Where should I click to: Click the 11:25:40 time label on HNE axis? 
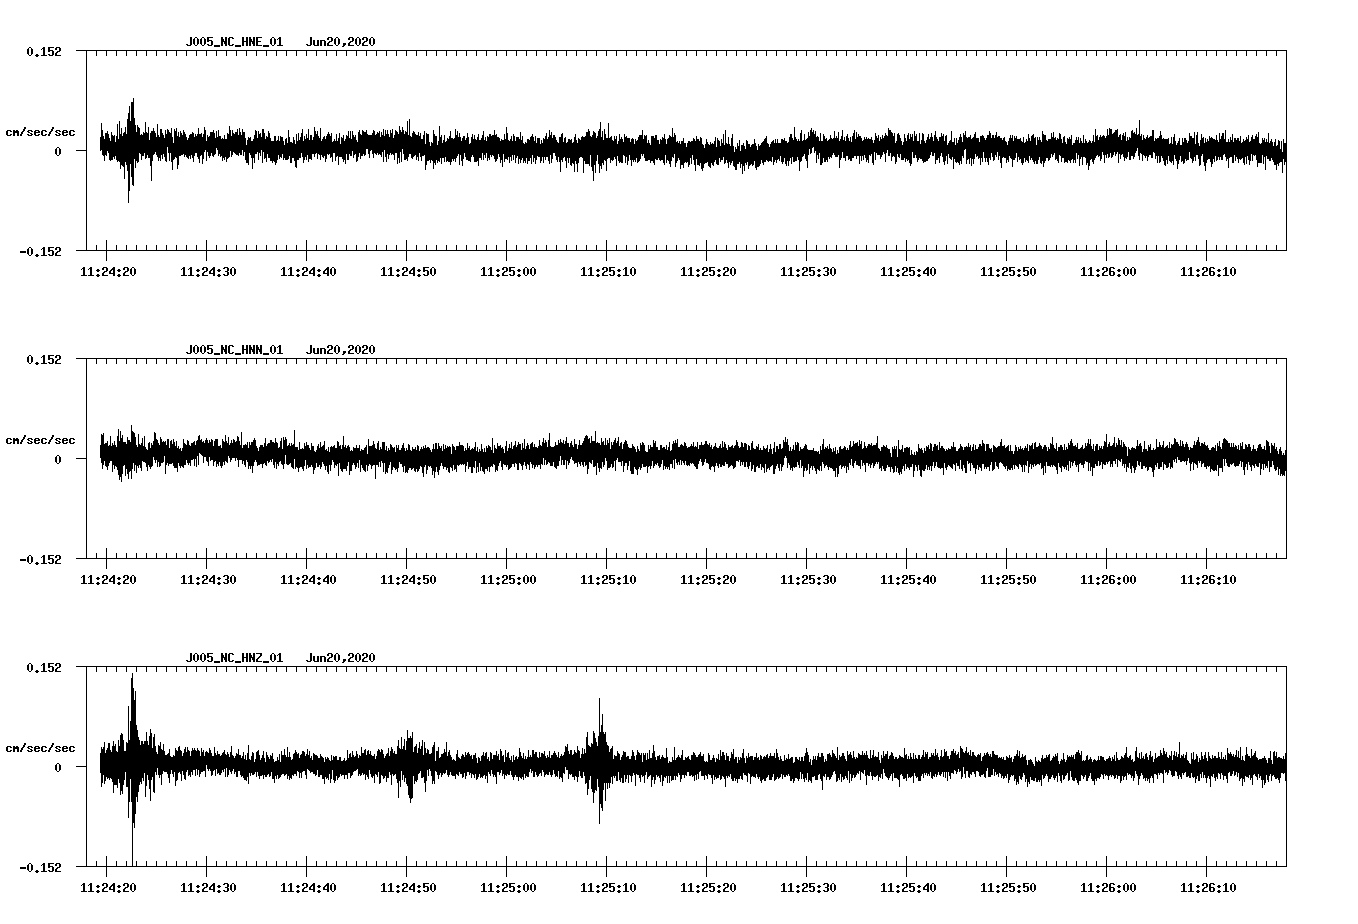[908, 272]
